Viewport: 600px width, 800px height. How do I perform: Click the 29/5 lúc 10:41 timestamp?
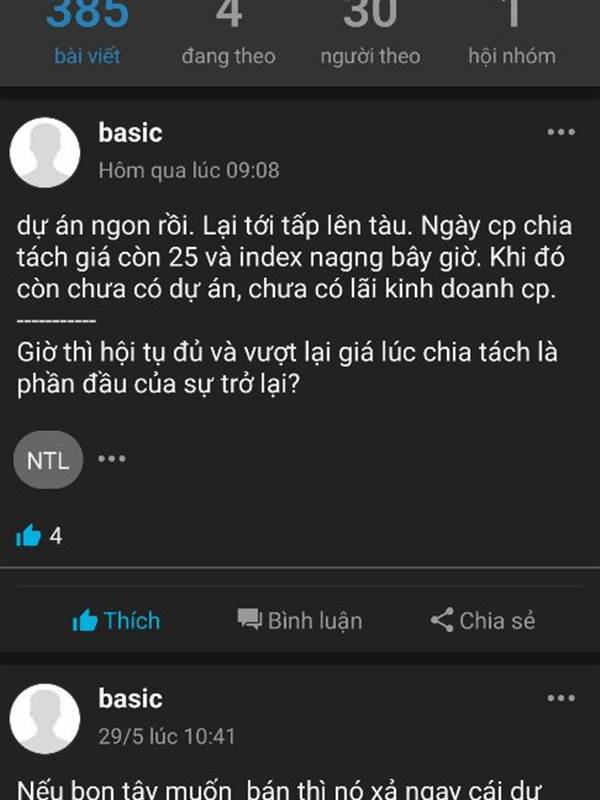tap(167, 736)
